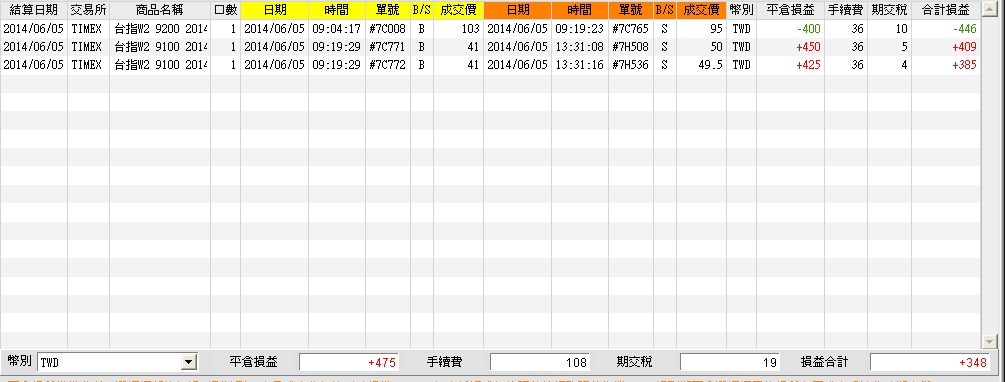Click the sell price cell 95
The image size is (1005, 382).
(701, 29)
